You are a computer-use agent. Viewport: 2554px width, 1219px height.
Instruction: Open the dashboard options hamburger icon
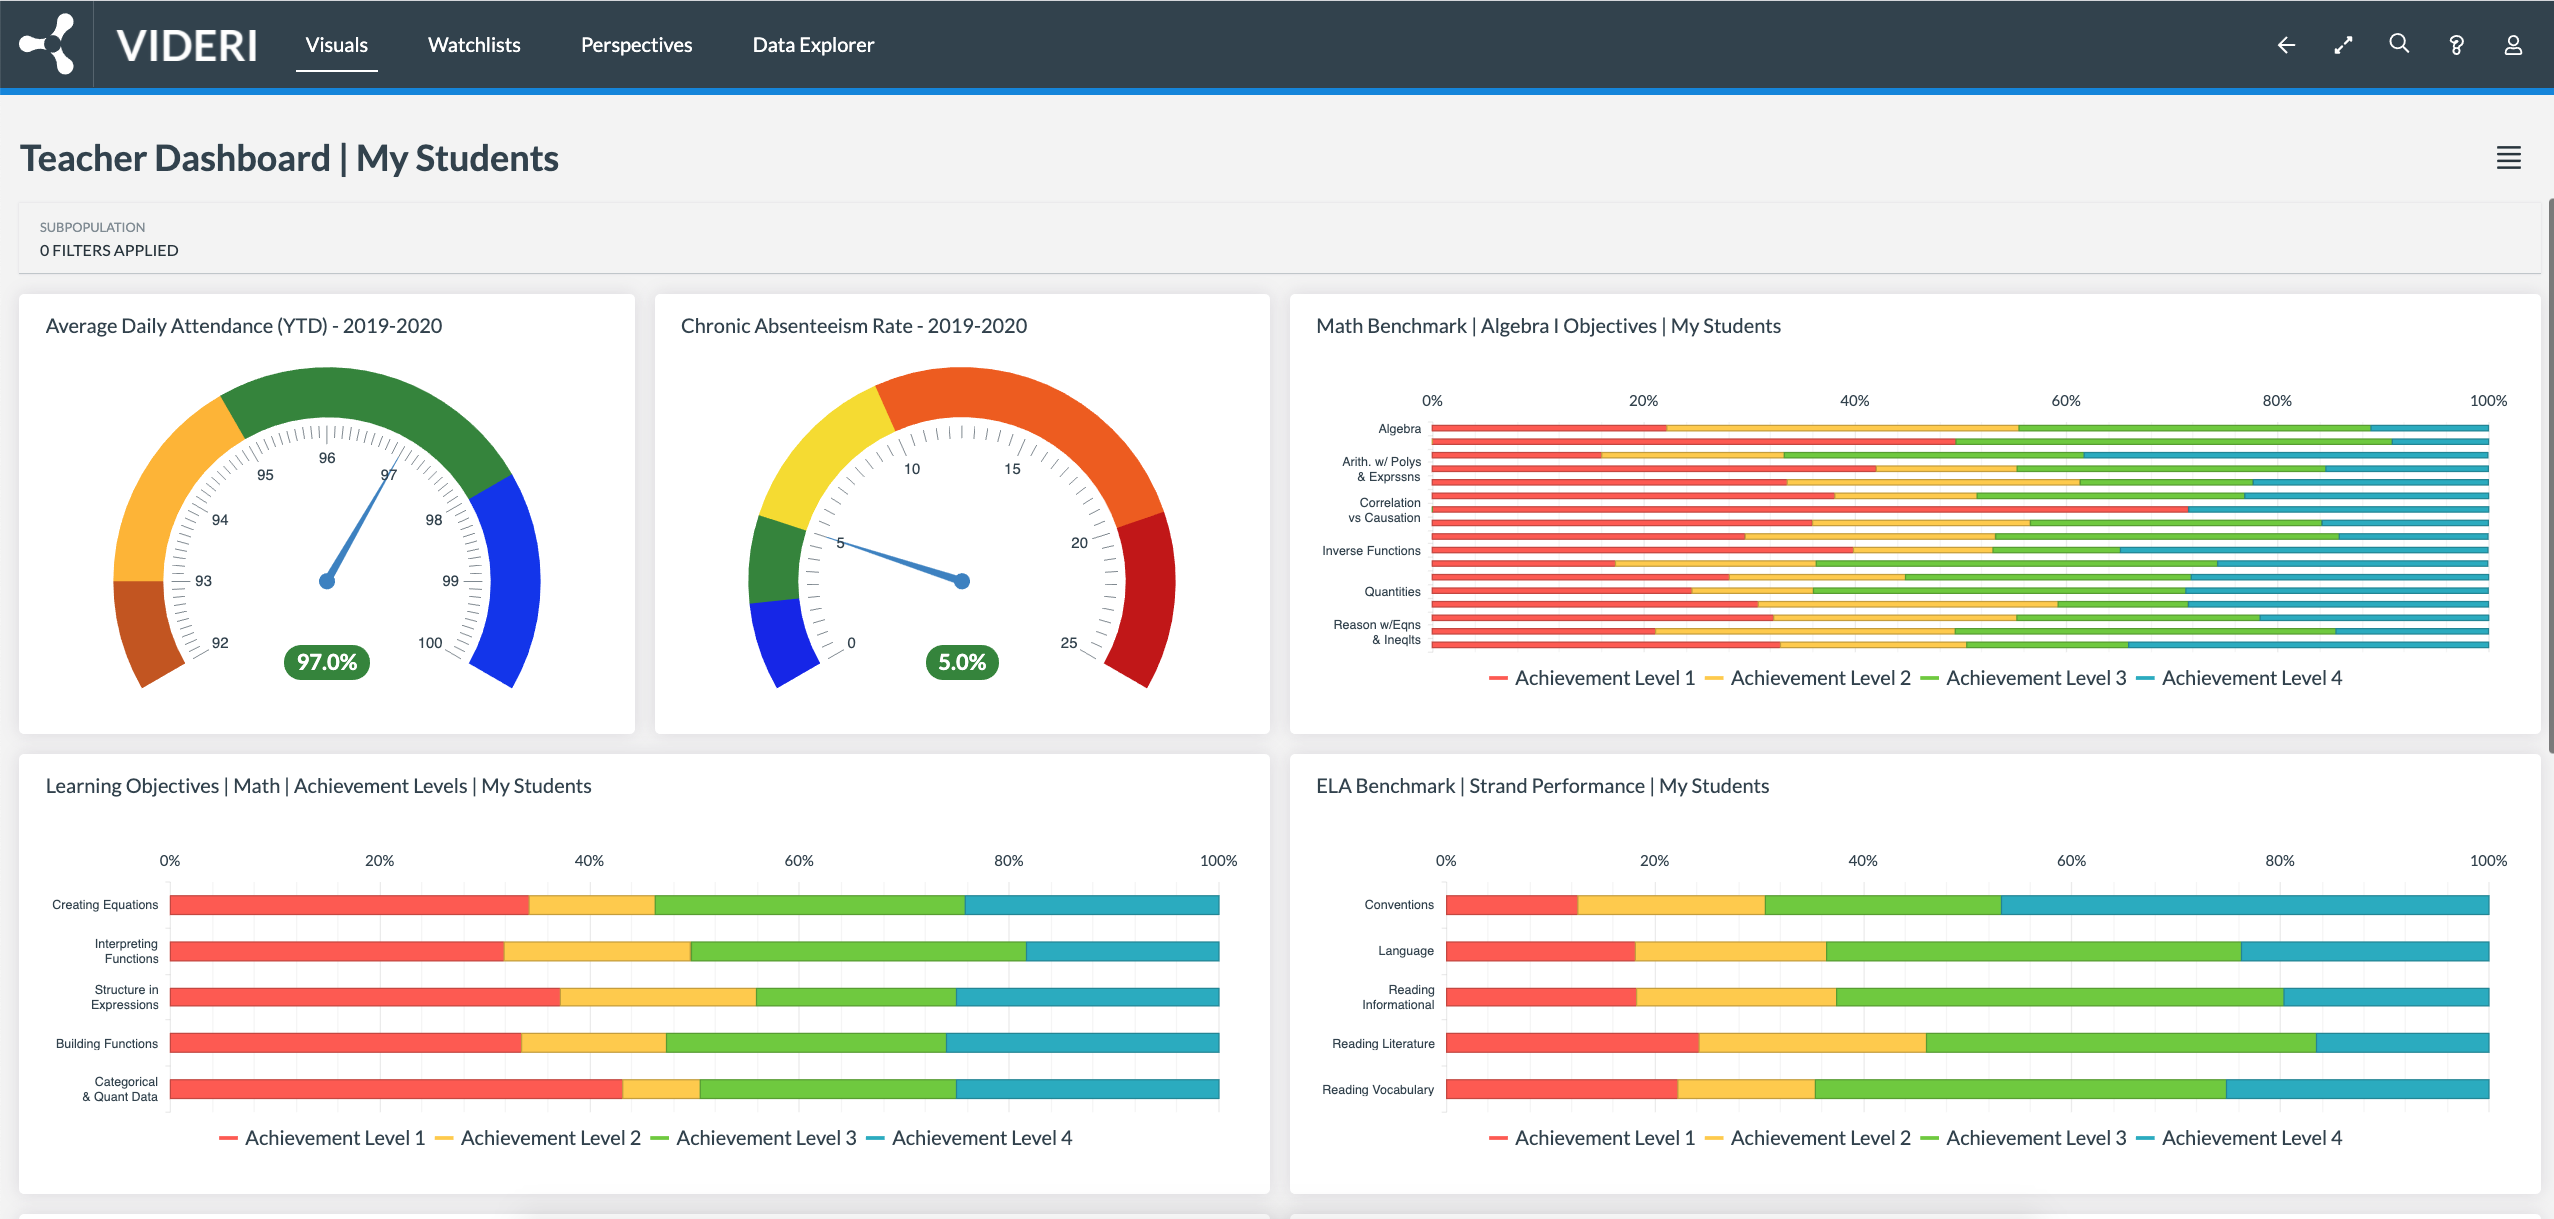(2509, 158)
